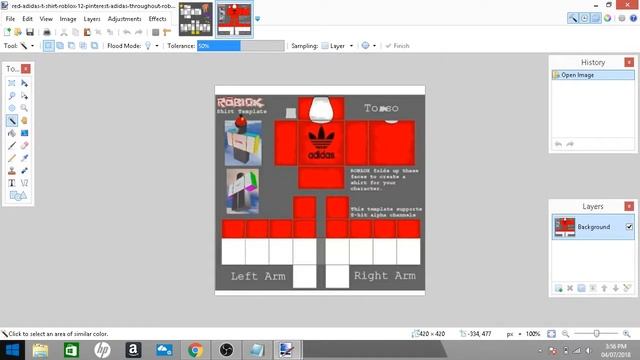The image size is (640, 360).
Task: Toggle the Layers window button
Action: (x=596, y=18)
